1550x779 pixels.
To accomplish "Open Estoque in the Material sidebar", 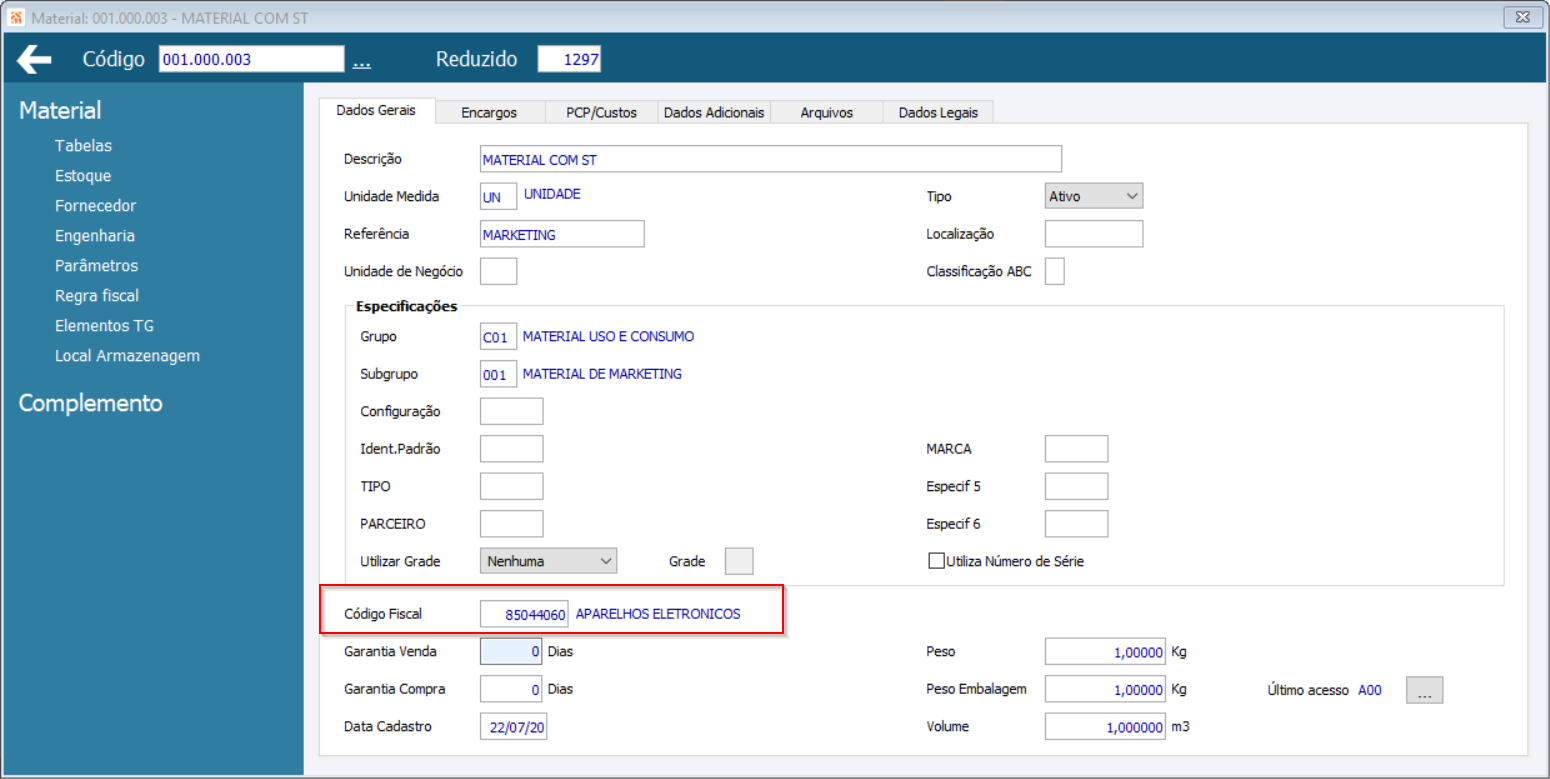I will point(83,176).
